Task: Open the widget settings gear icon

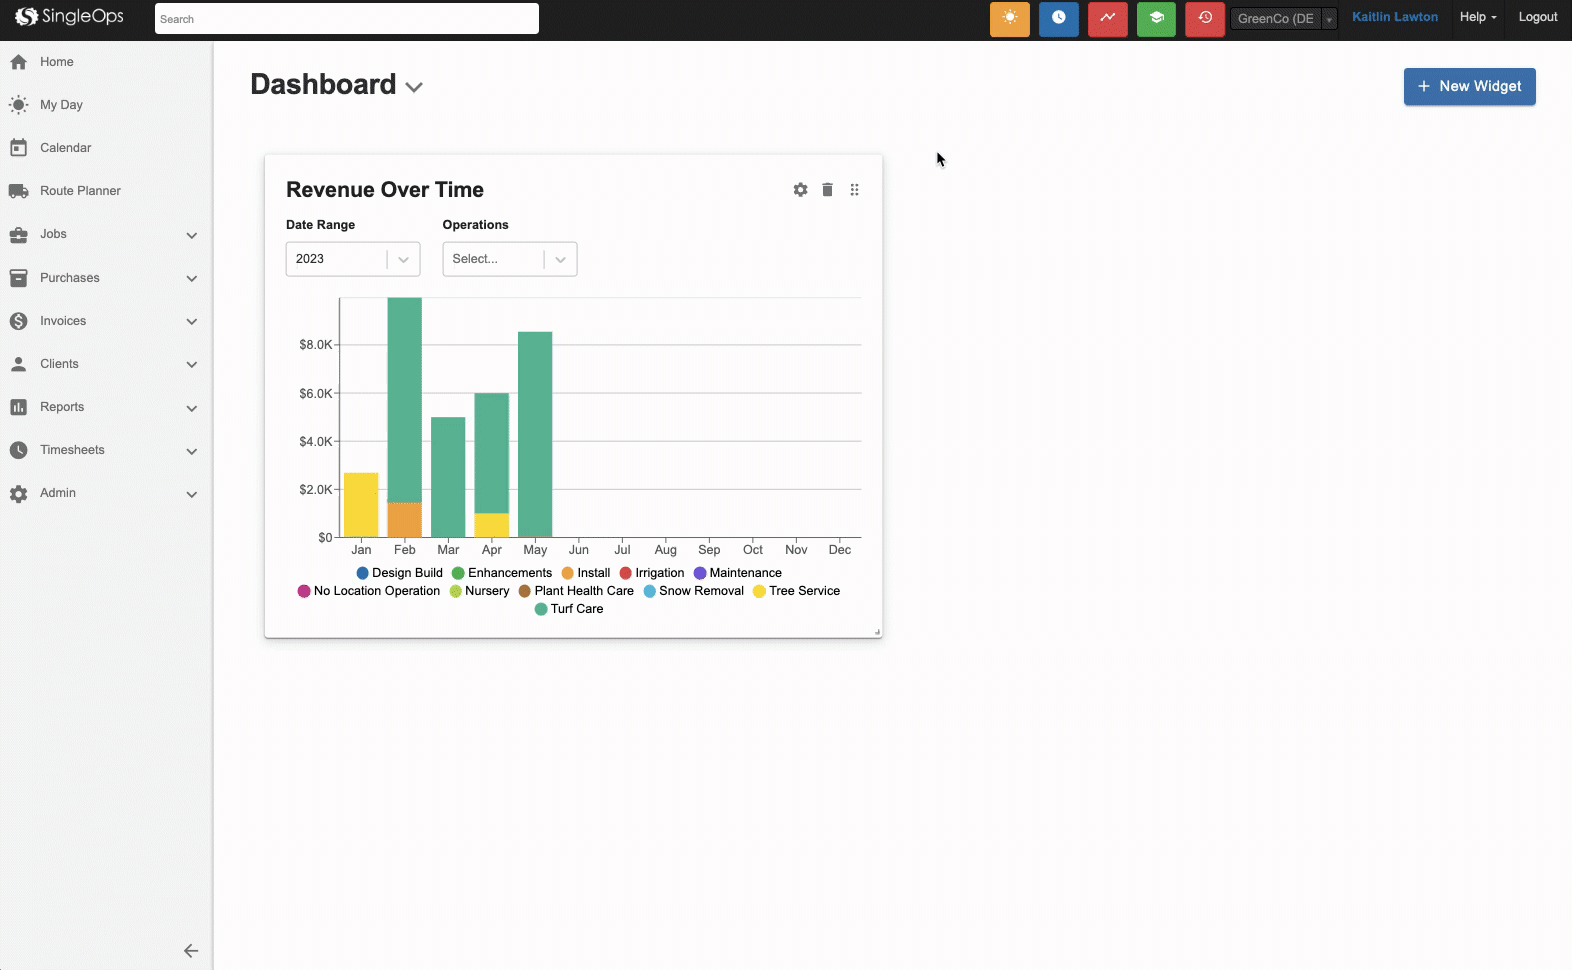Action: 800,190
